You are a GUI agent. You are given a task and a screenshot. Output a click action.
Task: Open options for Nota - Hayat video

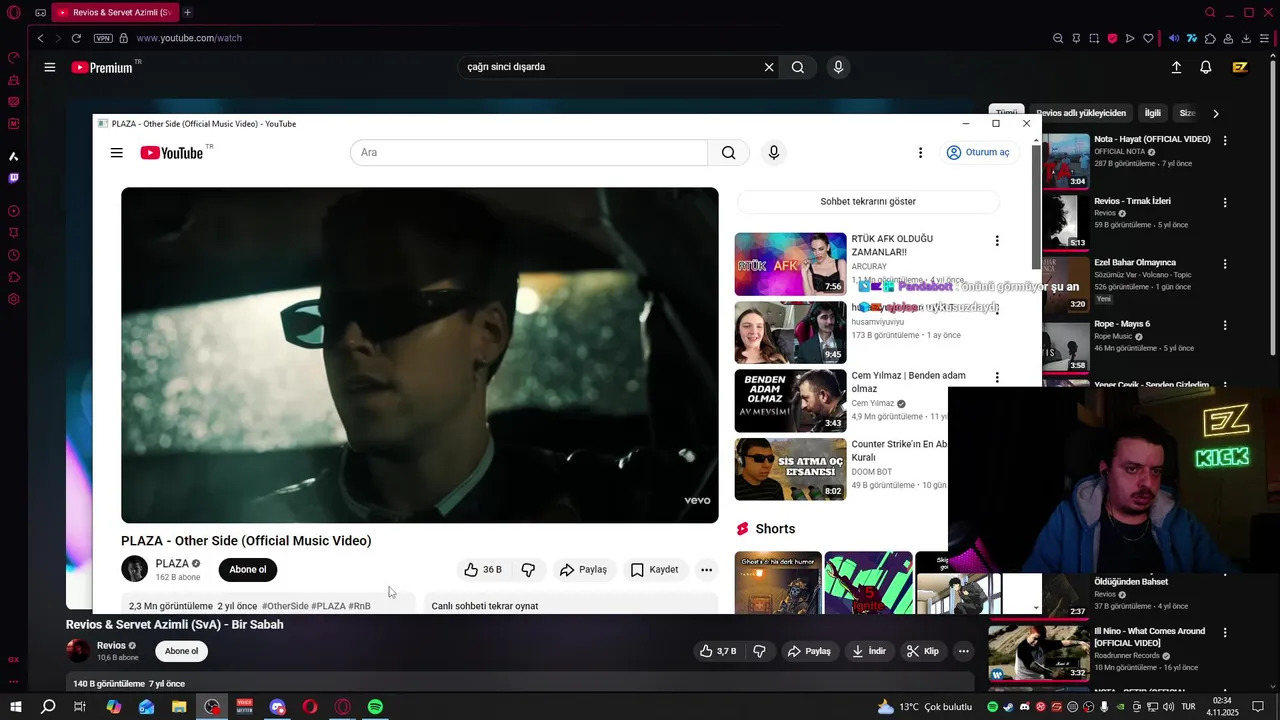1225,141
